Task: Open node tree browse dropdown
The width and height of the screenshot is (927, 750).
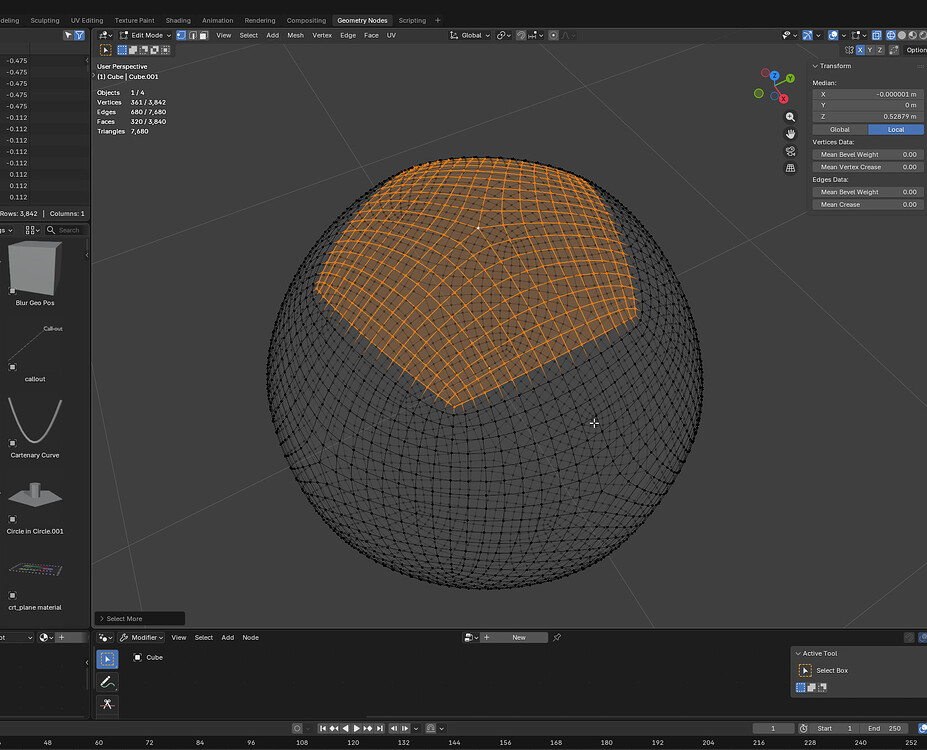Action: pyautogui.click(x=471, y=638)
